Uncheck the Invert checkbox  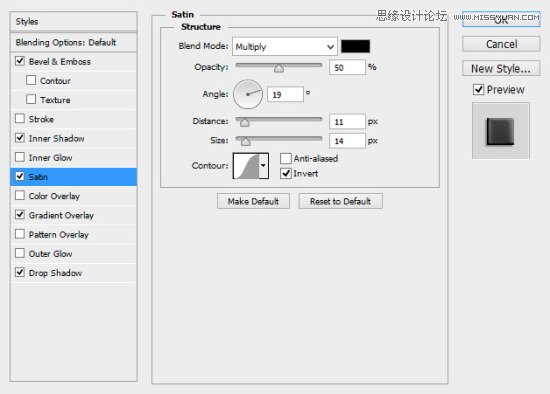pos(286,173)
